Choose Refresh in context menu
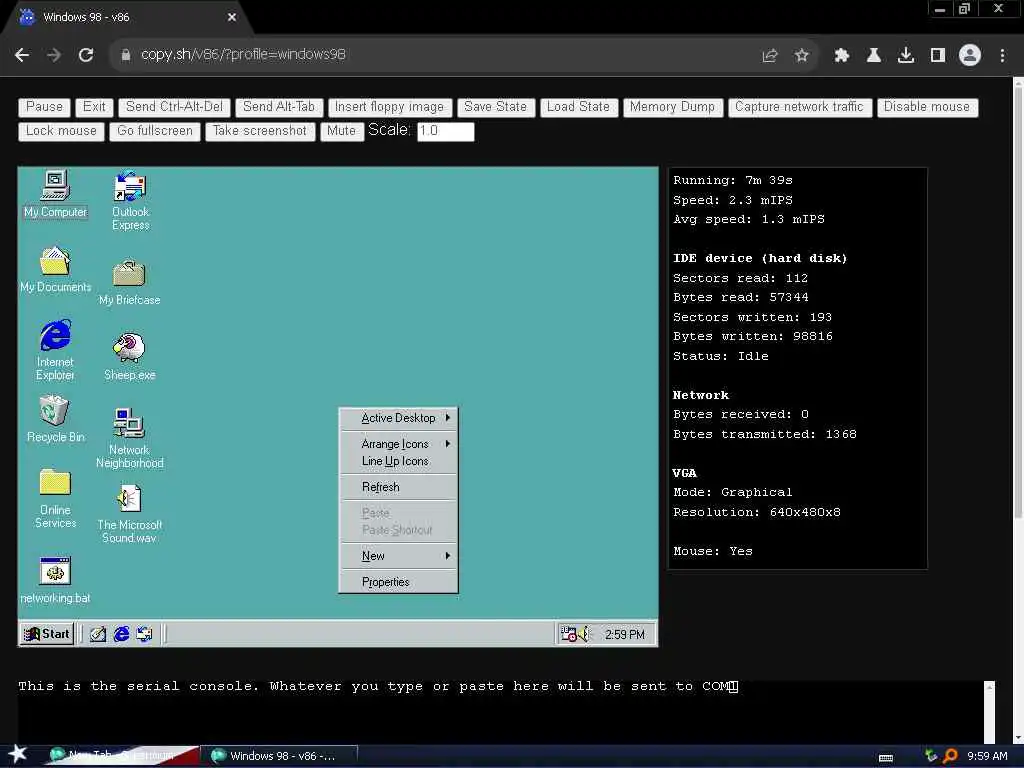1024x768 pixels. point(398,487)
